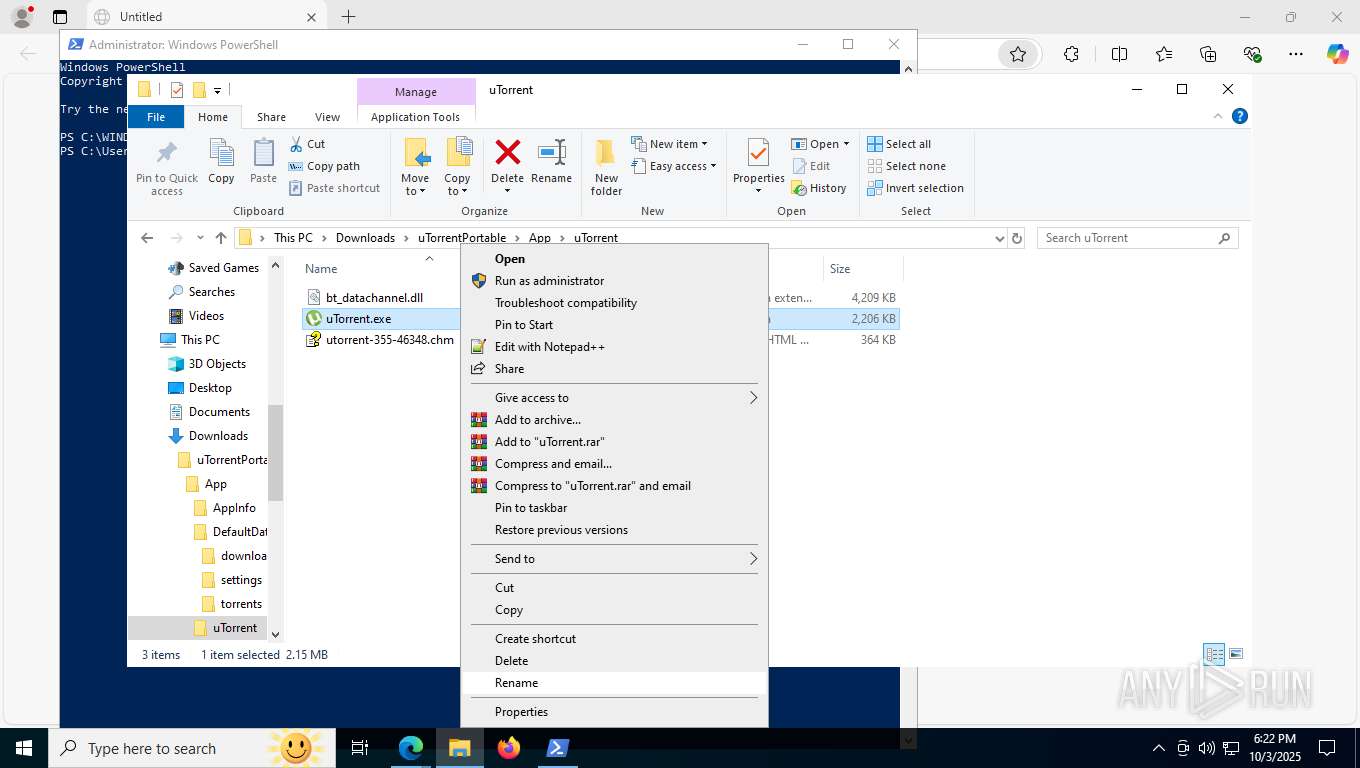Screen dimensions: 1360x768
Task: Open Microsoft Edge from the taskbar
Action: tap(411, 748)
